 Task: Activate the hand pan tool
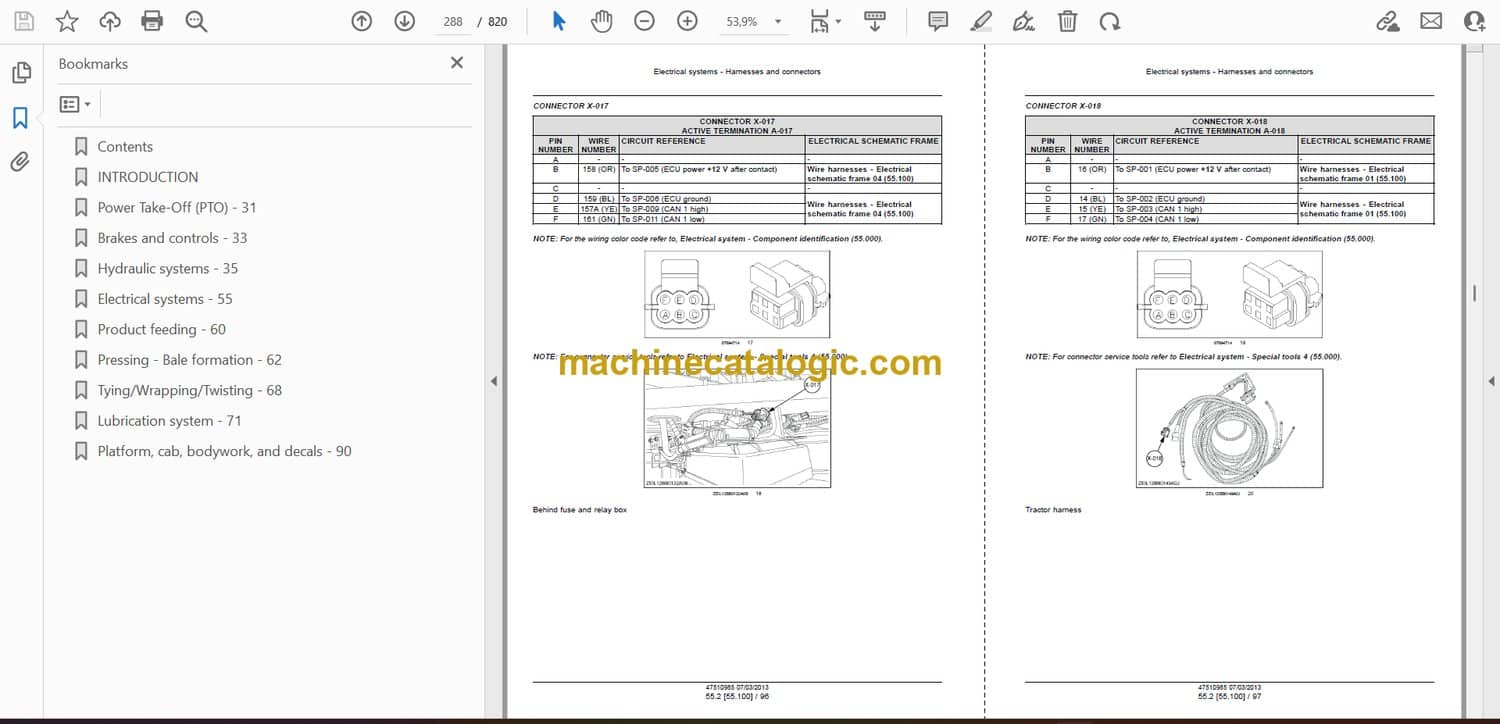tap(601, 21)
